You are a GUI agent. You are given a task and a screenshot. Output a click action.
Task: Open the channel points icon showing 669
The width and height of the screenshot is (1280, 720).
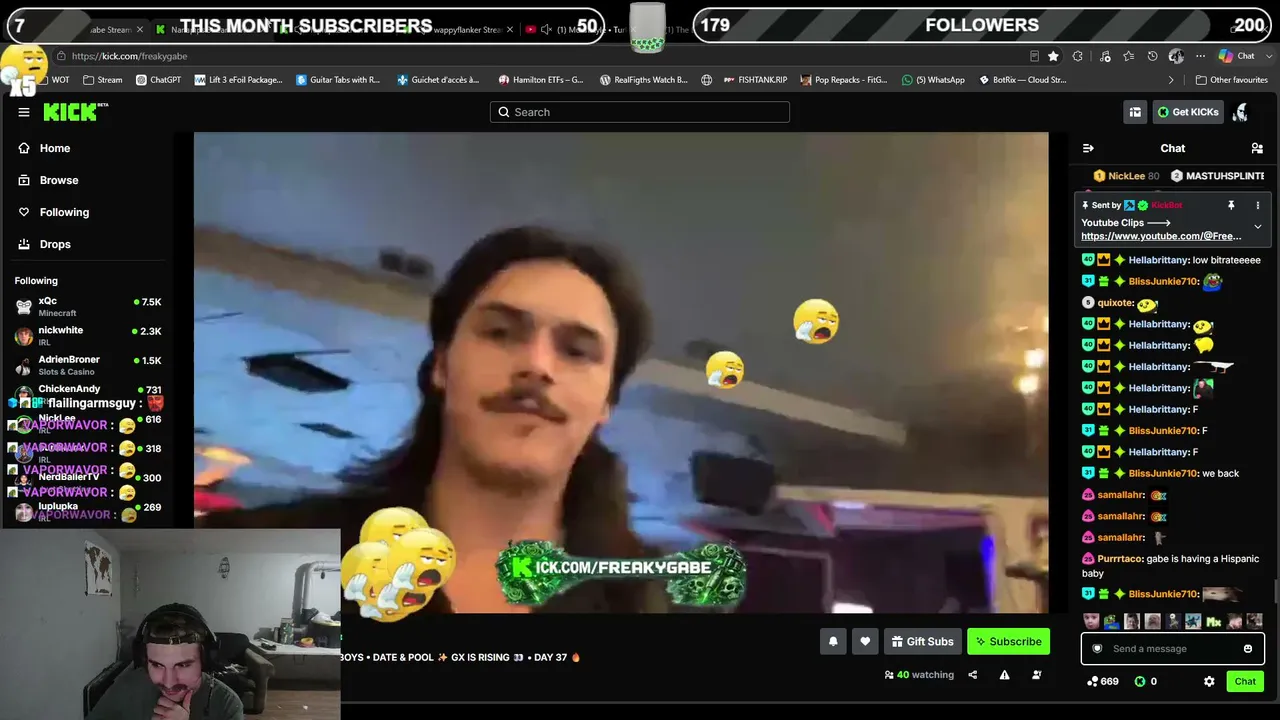click(x=1103, y=681)
